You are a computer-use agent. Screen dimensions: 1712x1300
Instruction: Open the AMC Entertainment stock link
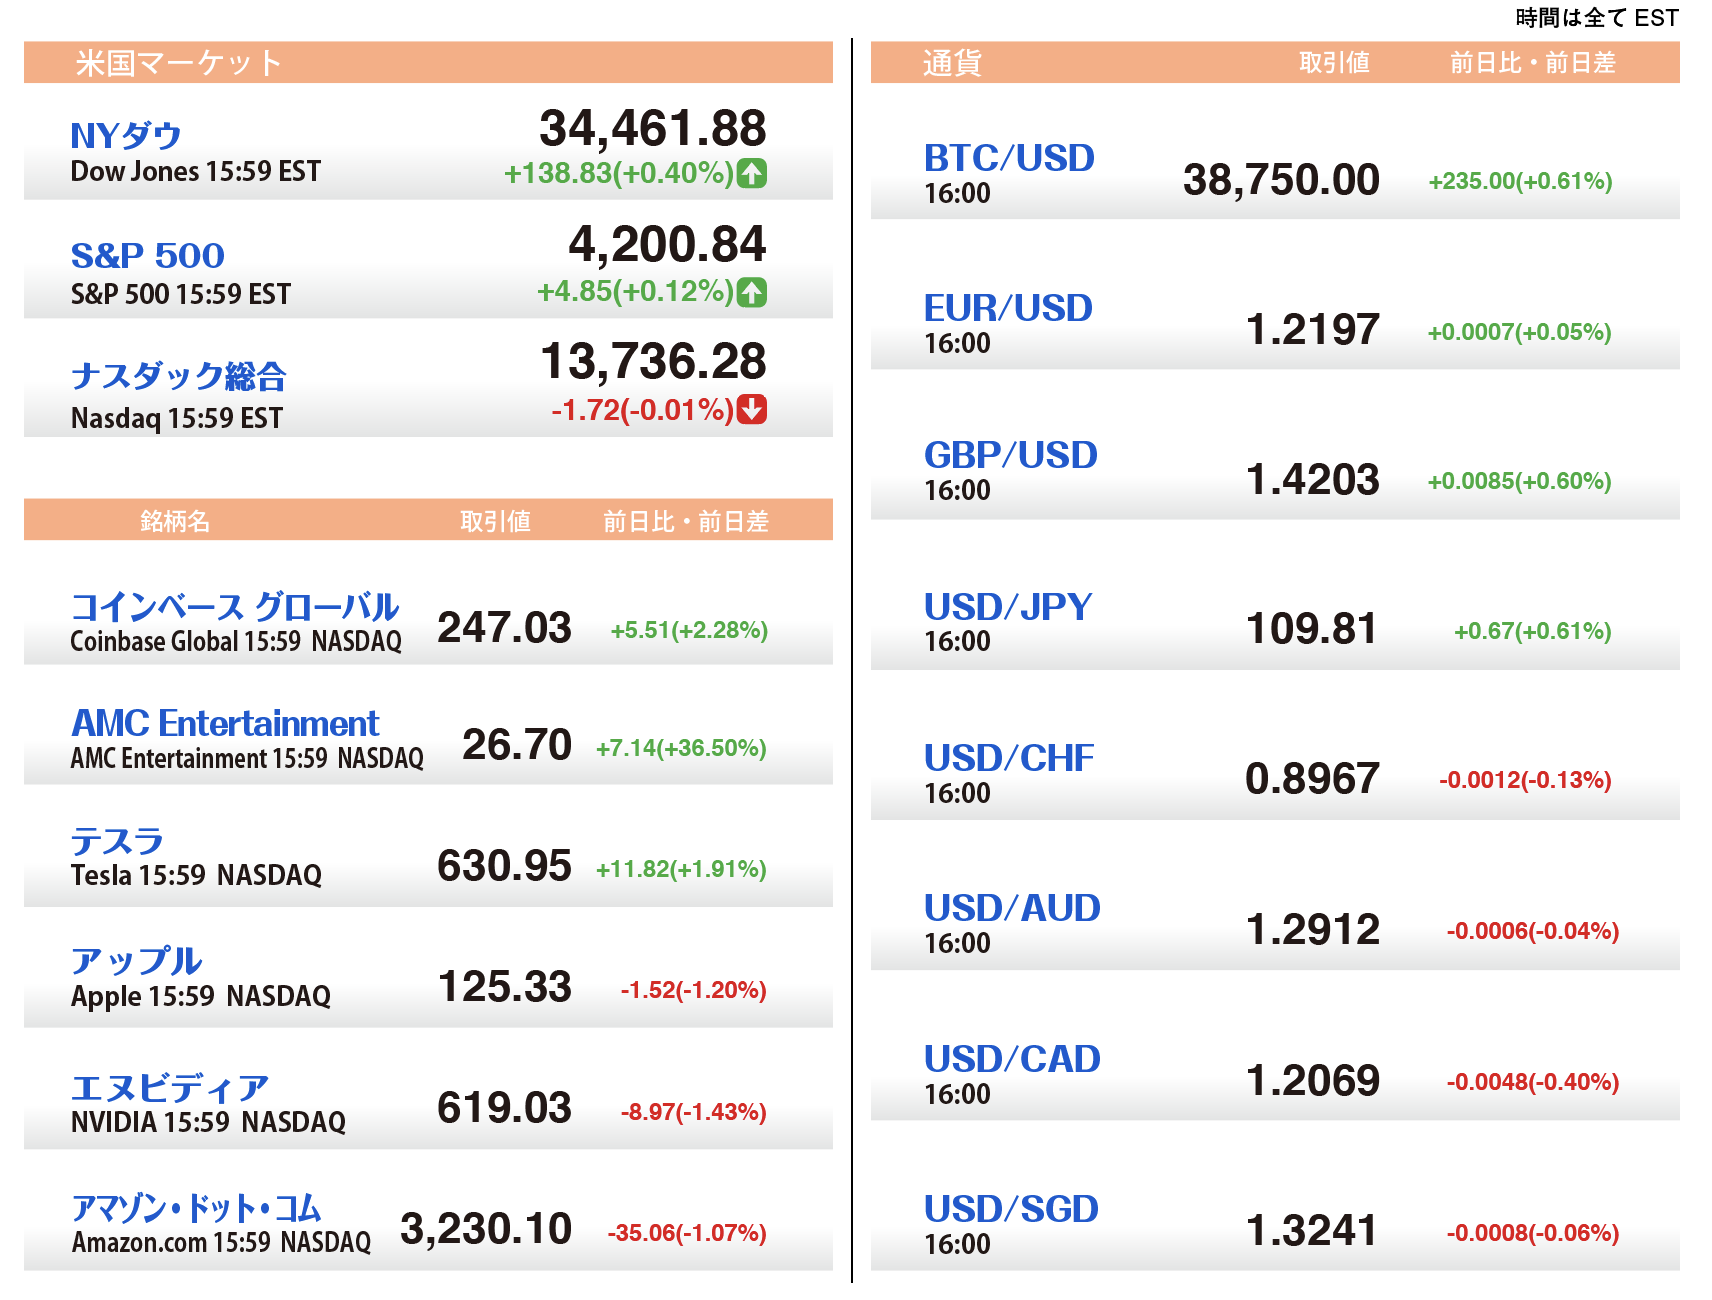point(225,723)
